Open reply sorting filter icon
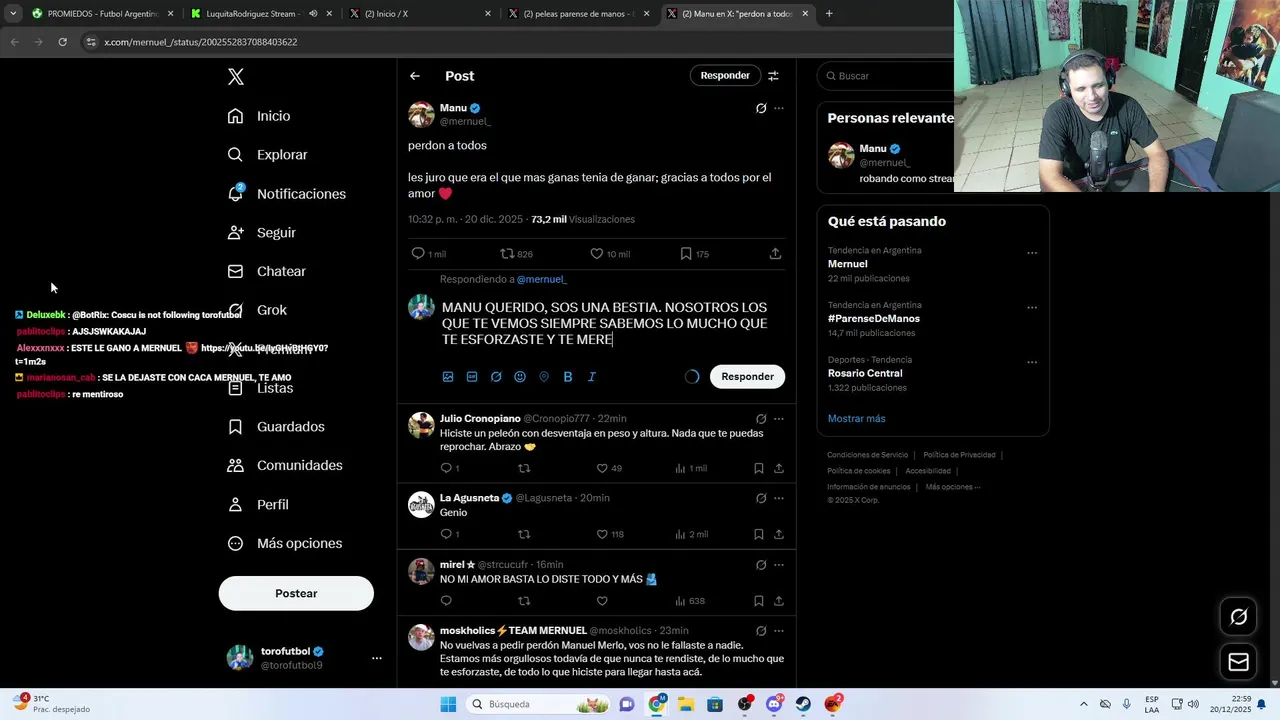The image size is (1280, 720). (773, 76)
